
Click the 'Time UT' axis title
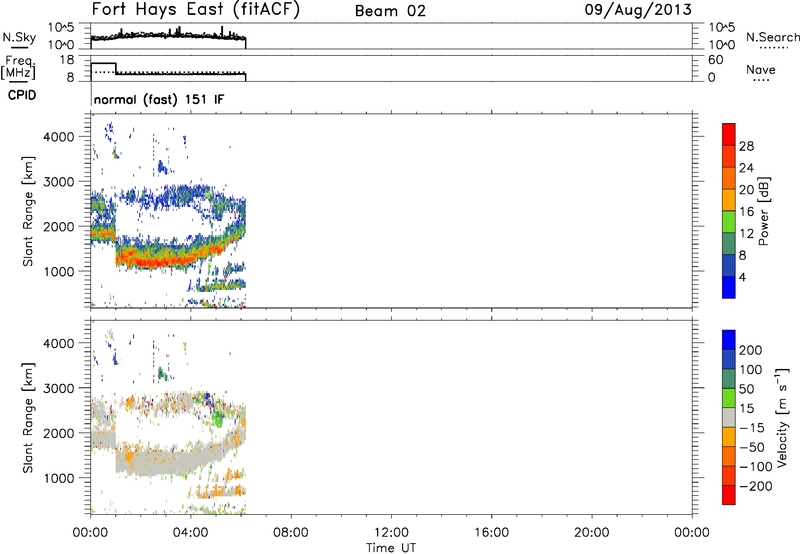[x=391, y=548]
